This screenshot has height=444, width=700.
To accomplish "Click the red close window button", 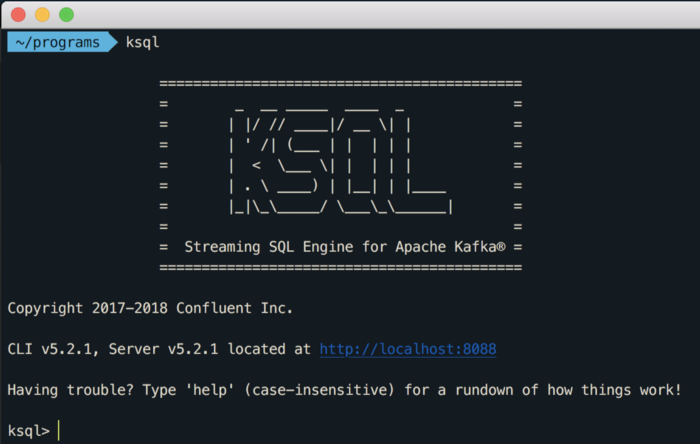I will pyautogui.click(x=18, y=15).
